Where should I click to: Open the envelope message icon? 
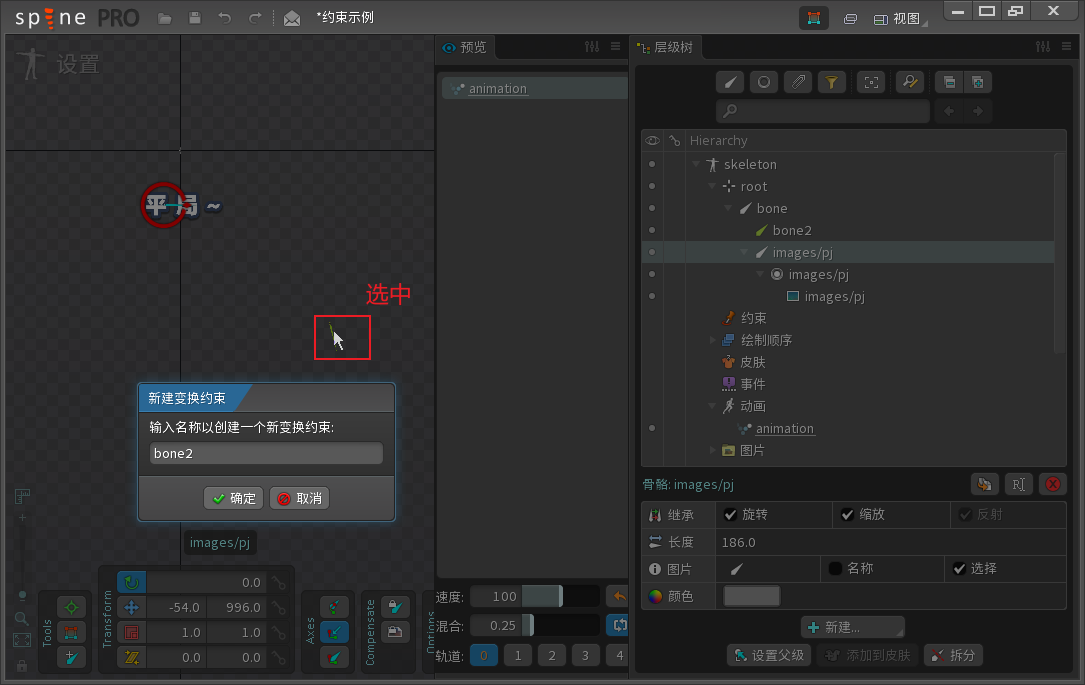[292, 18]
